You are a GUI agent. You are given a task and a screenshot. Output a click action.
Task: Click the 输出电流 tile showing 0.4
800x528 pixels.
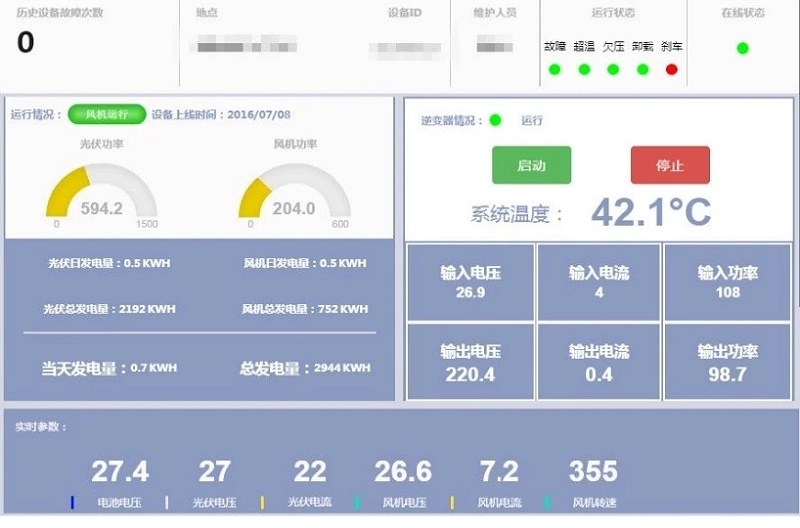[x=599, y=362]
